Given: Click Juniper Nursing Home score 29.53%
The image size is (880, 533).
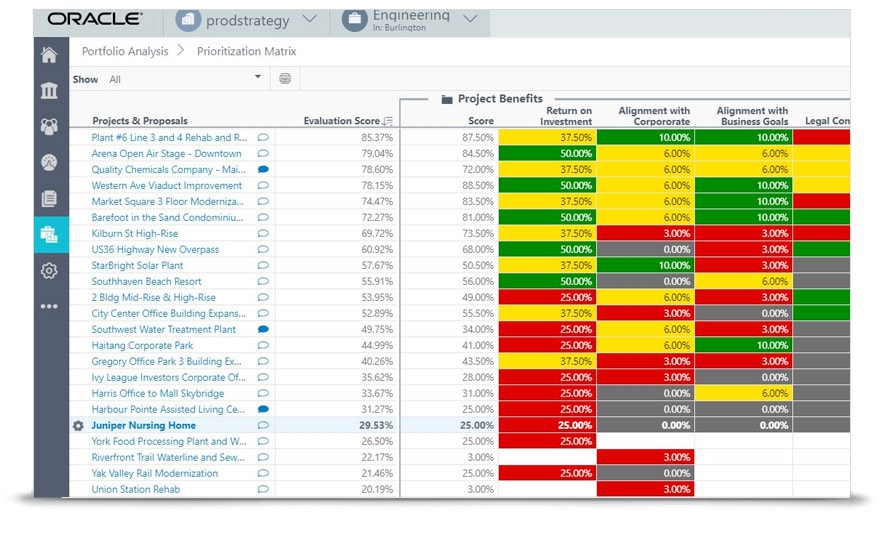Looking at the screenshot, I should (x=376, y=426).
